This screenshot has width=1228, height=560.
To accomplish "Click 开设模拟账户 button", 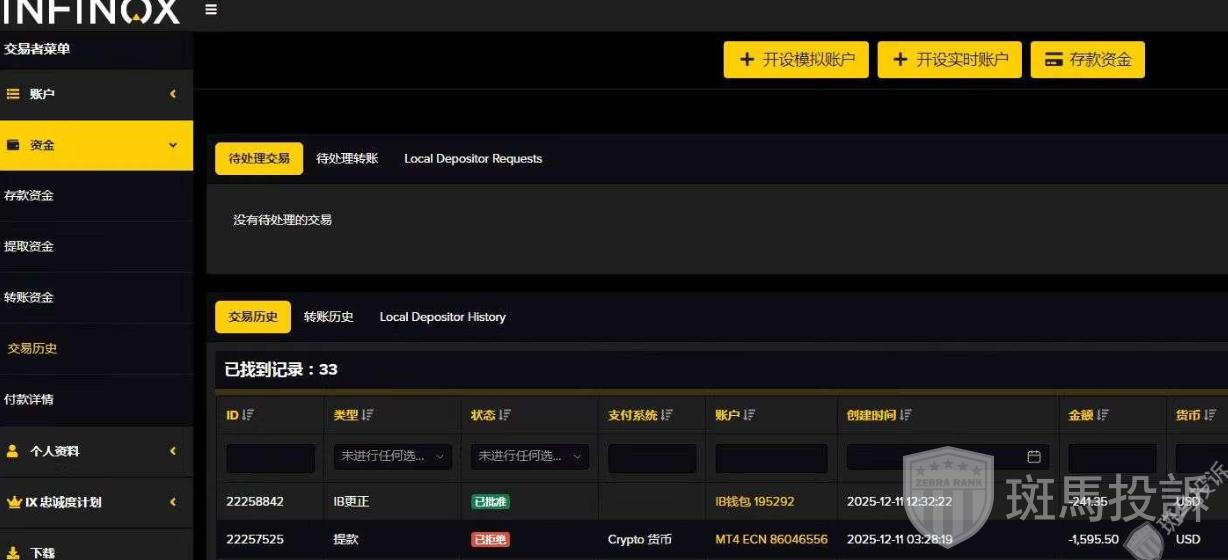I will pos(797,60).
